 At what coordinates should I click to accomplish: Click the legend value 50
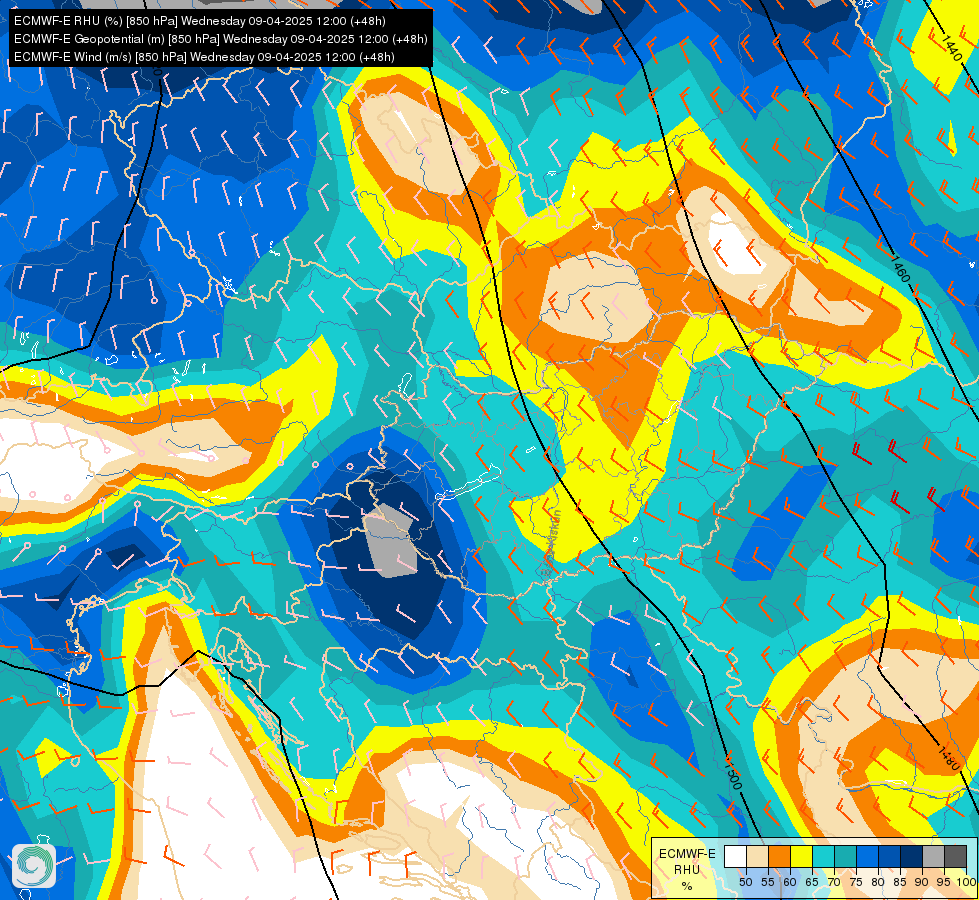pyautogui.click(x=746, y=882)
